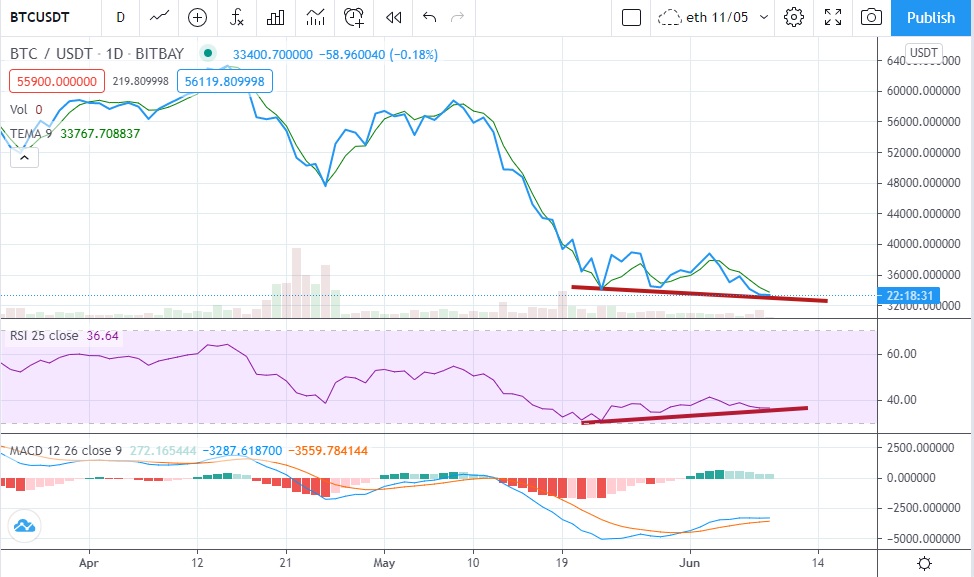Open the USDT currency selector on price scale

coord(922,52)
